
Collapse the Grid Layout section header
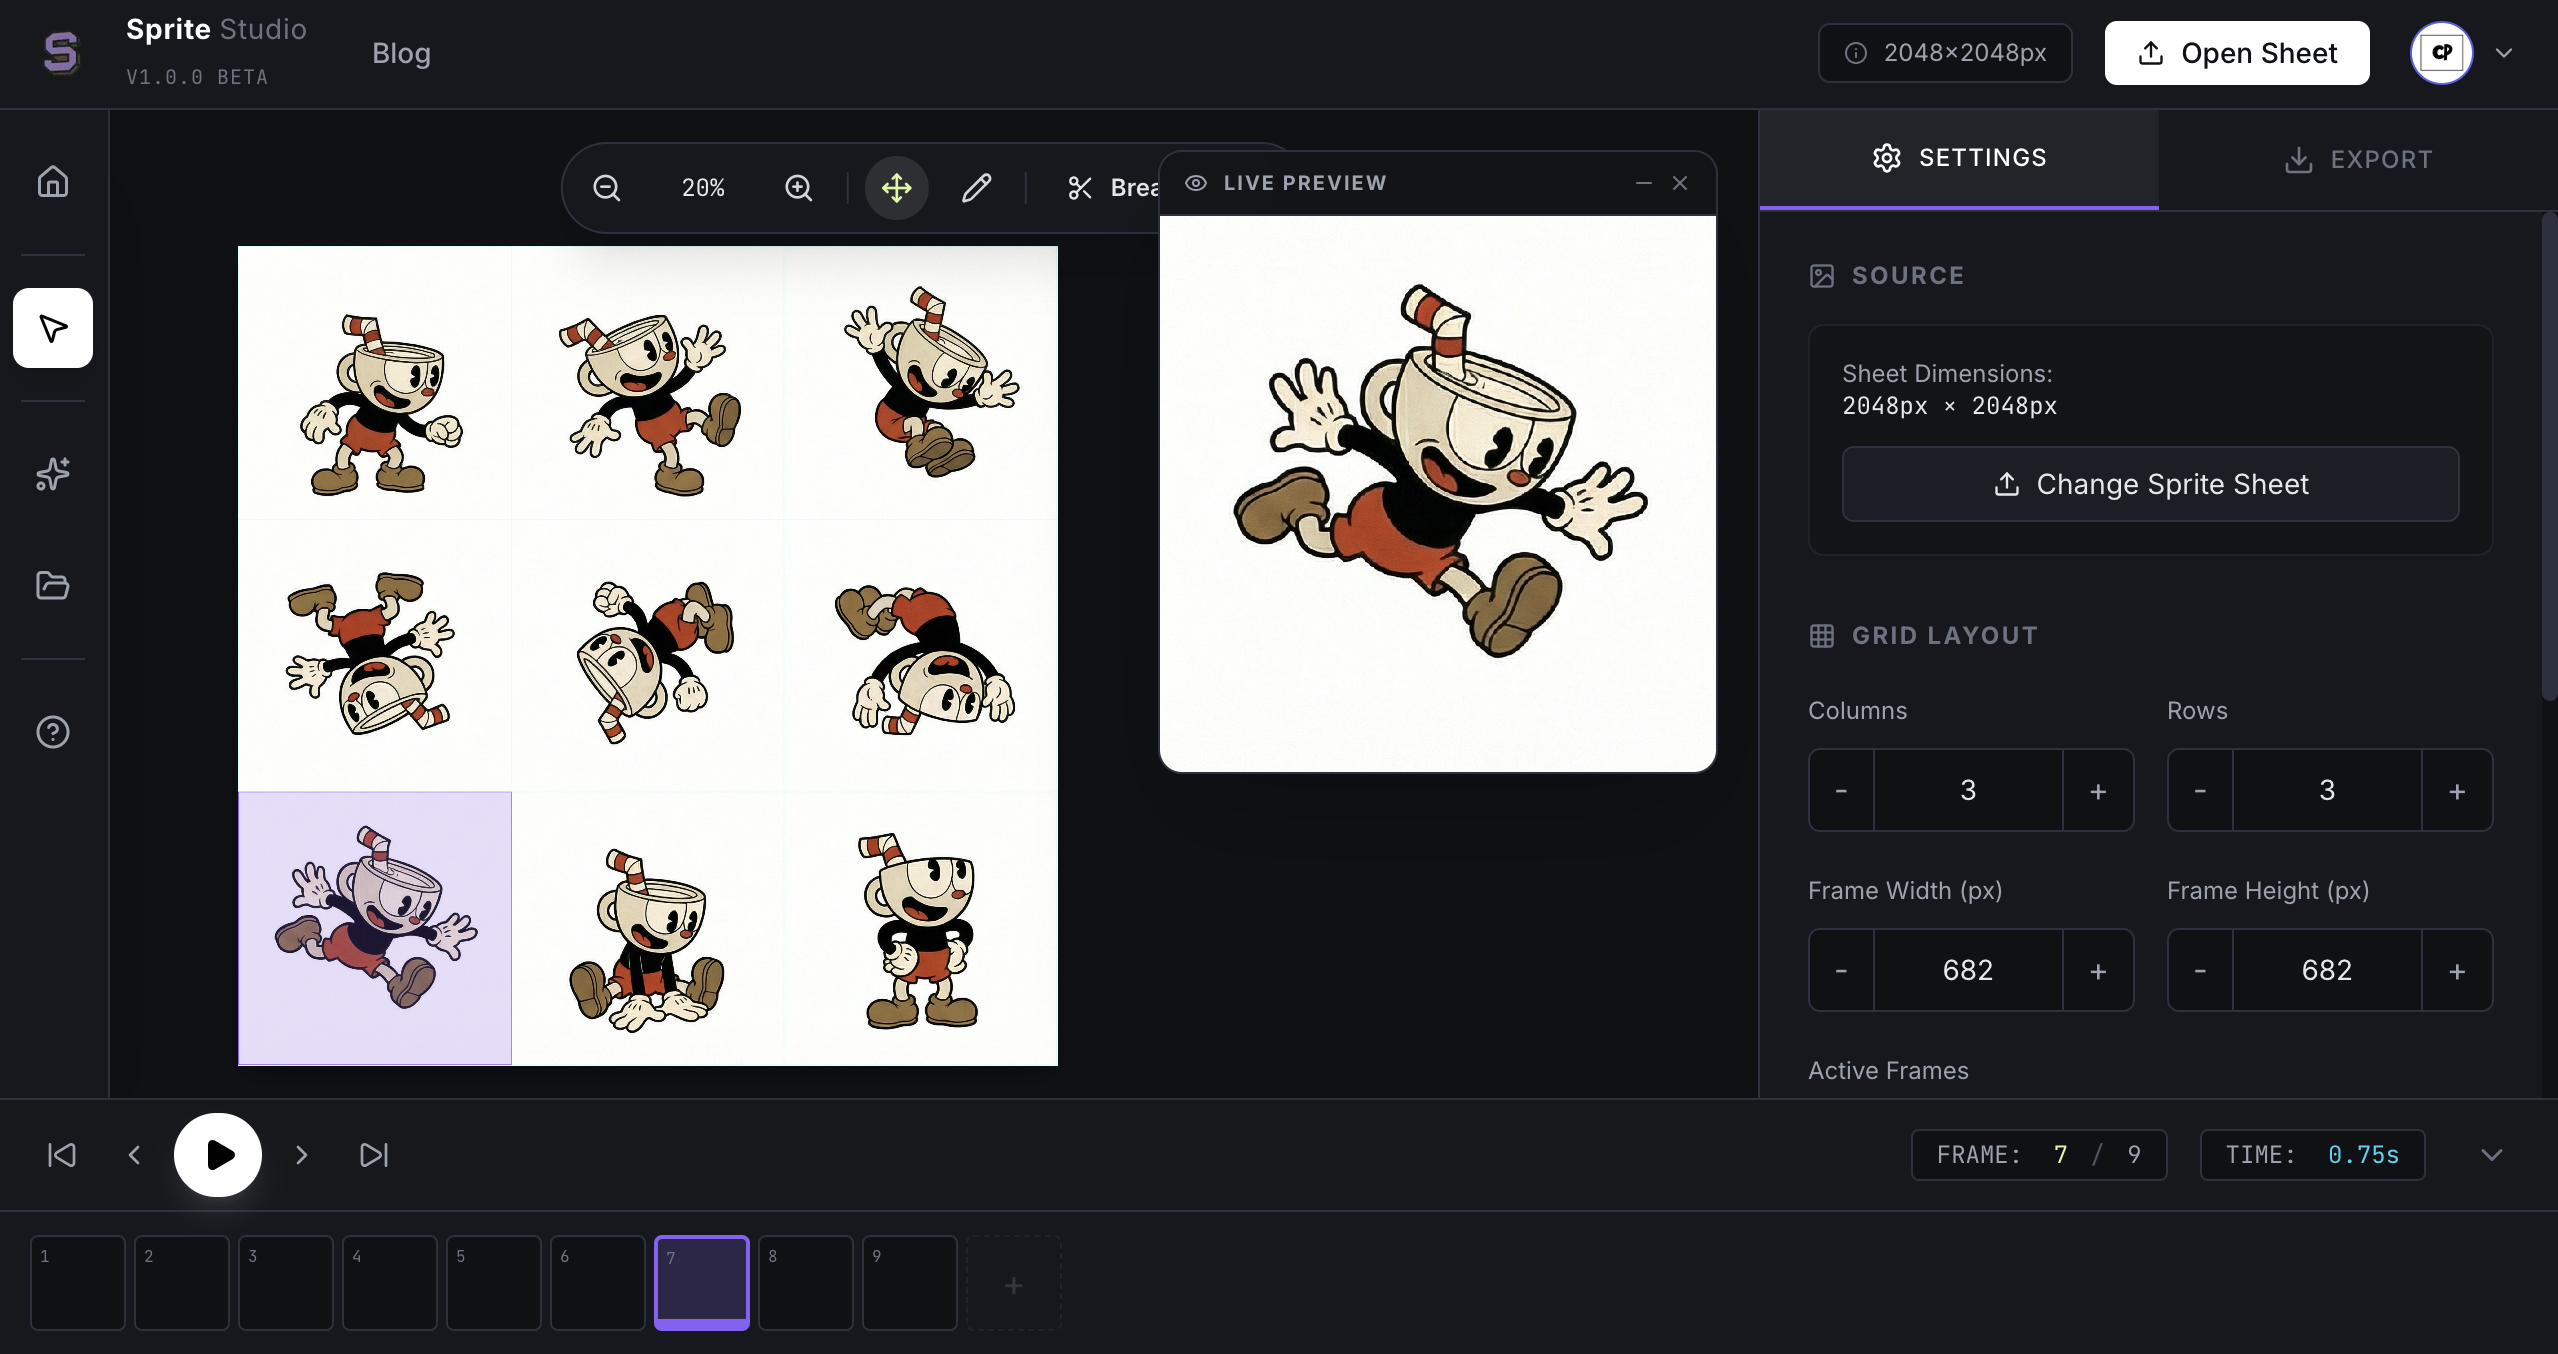1923,635
